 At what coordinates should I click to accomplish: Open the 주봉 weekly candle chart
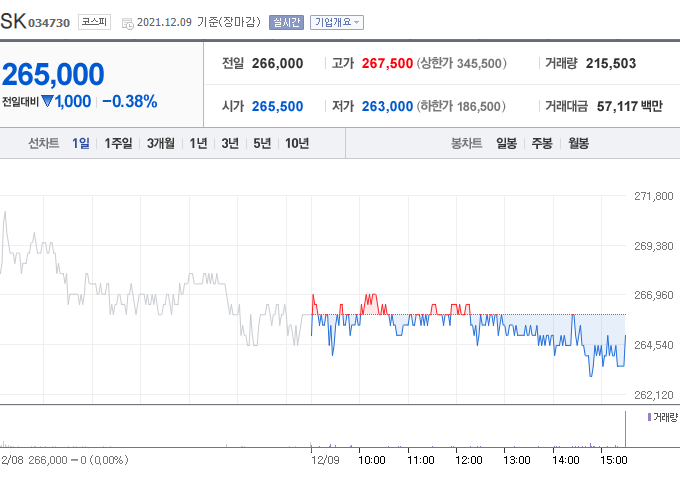click(542, 143)
